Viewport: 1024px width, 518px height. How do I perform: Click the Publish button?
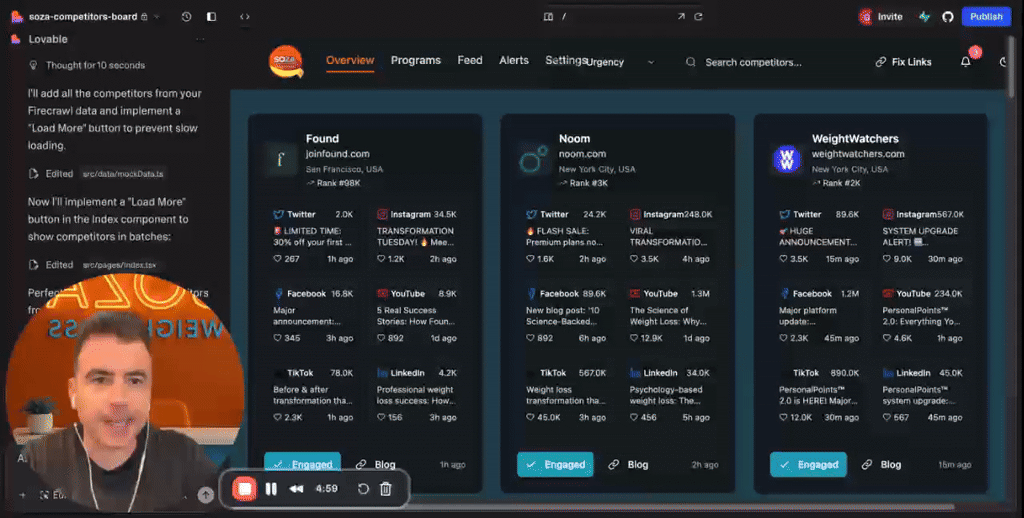985,16
